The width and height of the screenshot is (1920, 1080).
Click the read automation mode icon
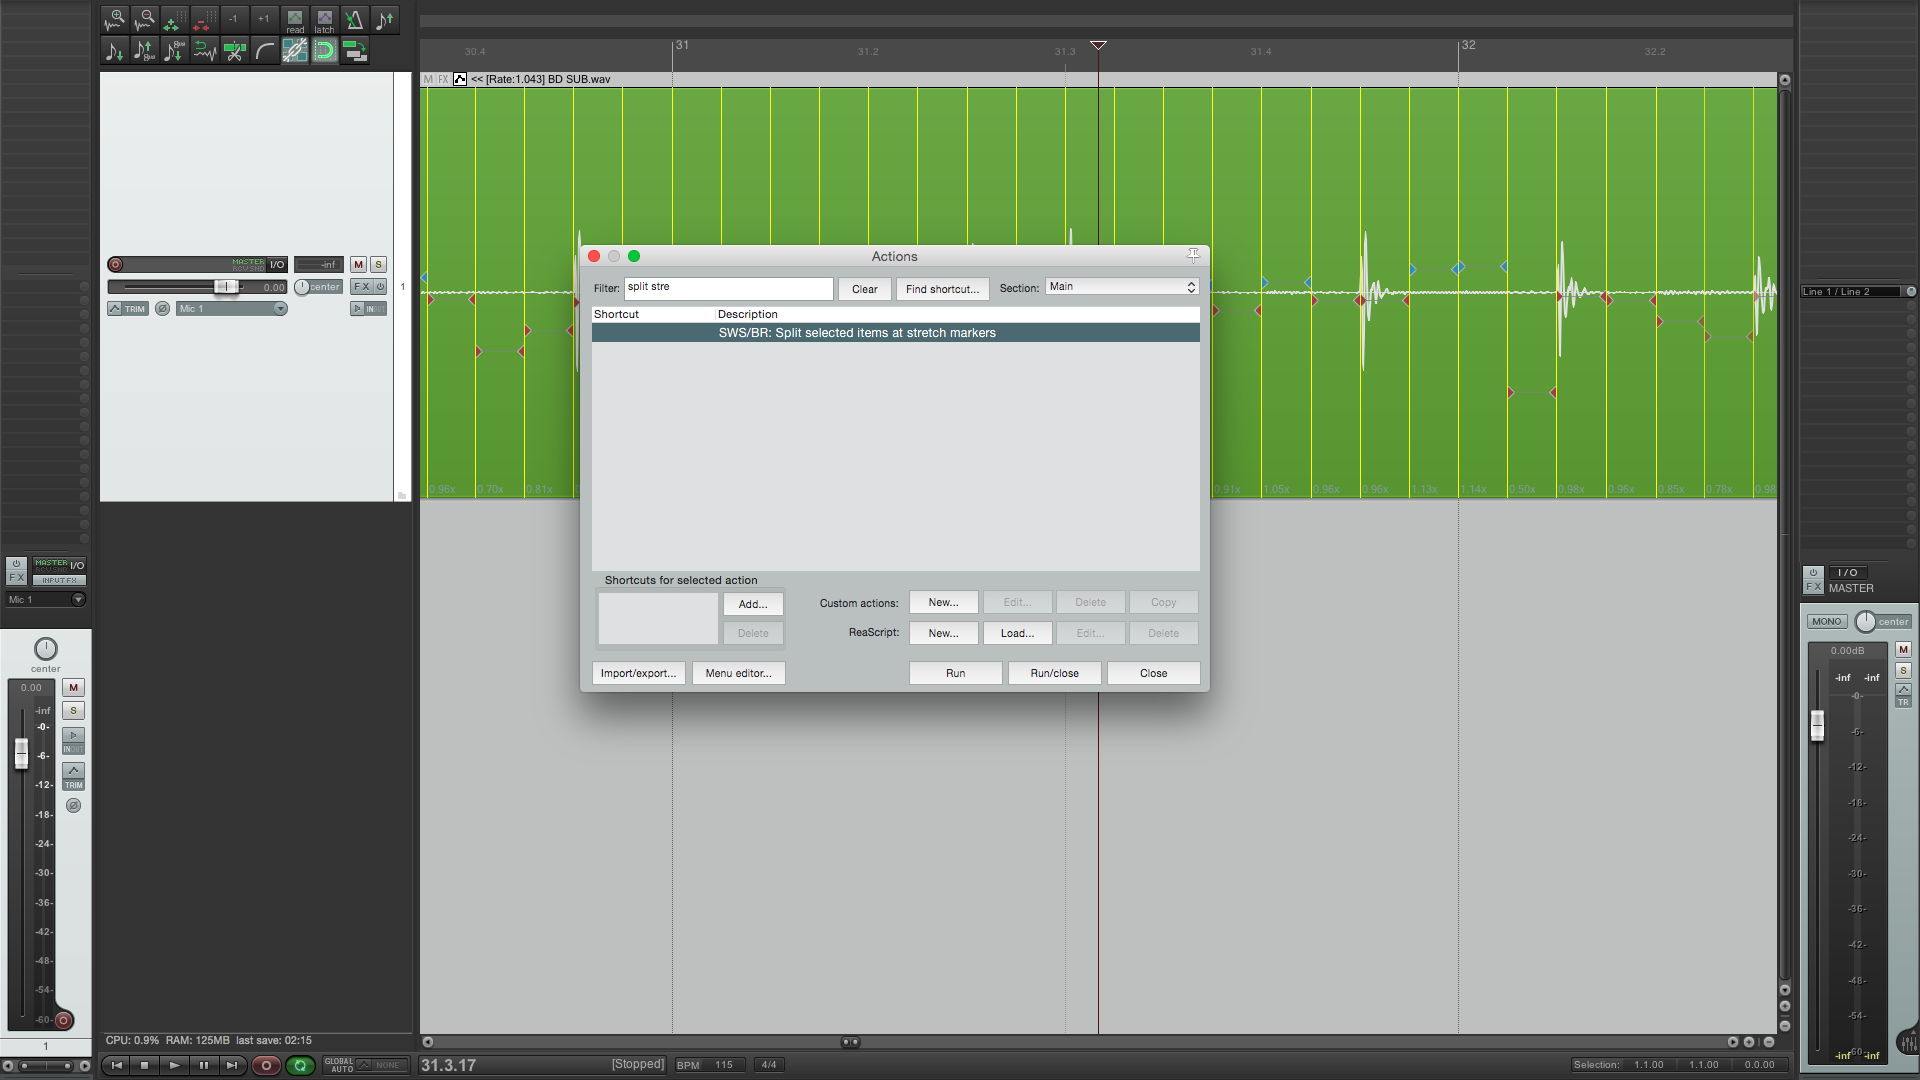(x=295, y=20)
